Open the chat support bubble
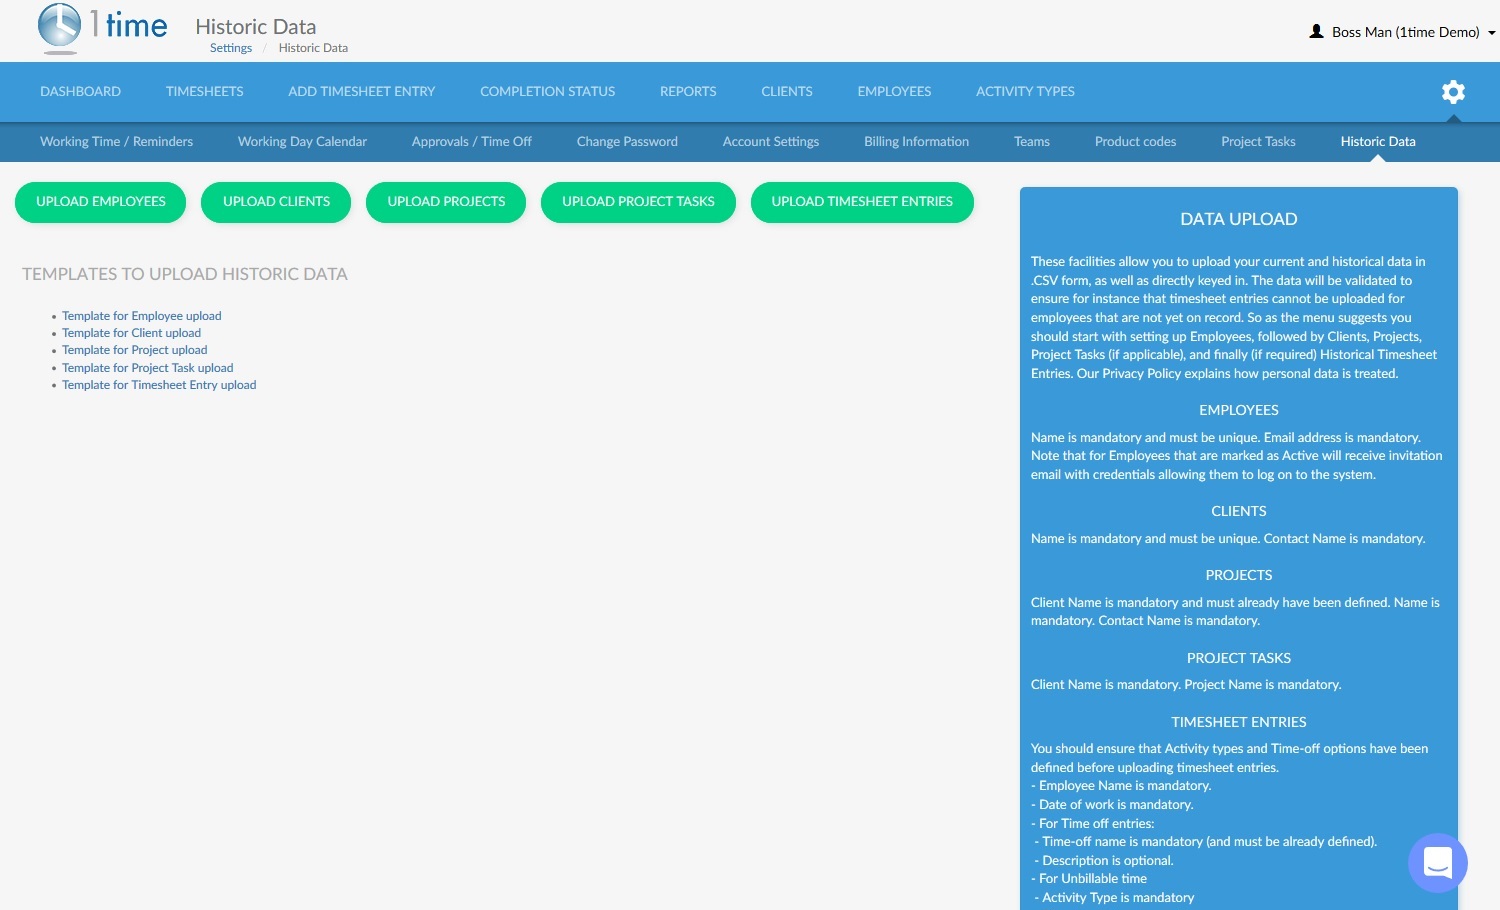 1437,862
